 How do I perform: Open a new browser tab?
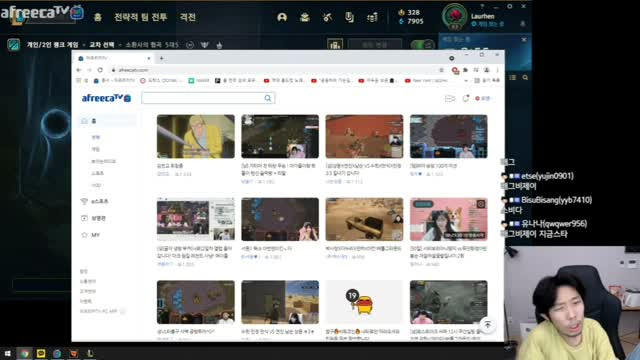click(x=162, y=58)
